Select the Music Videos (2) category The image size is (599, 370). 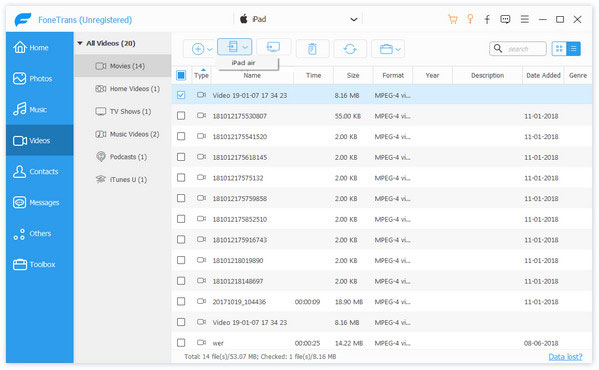pos(123,134)
